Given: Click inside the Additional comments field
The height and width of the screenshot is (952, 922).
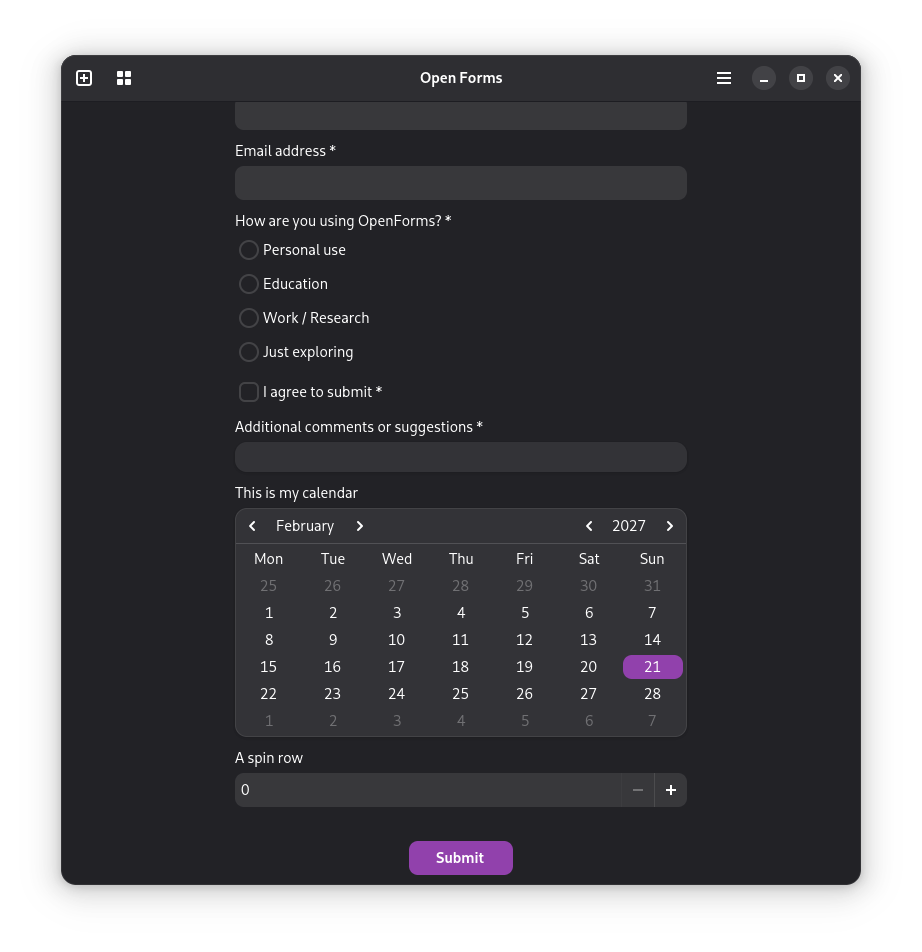Looking at the screenshot, I should [460, 456].
